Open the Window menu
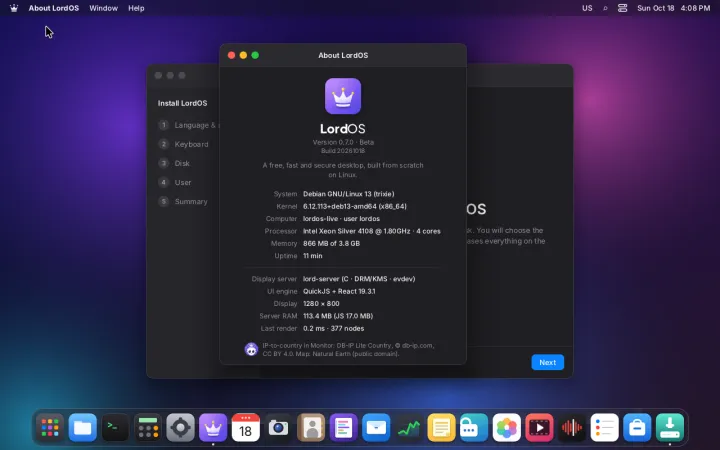This screenshot has width=720, height=450. 103,8
